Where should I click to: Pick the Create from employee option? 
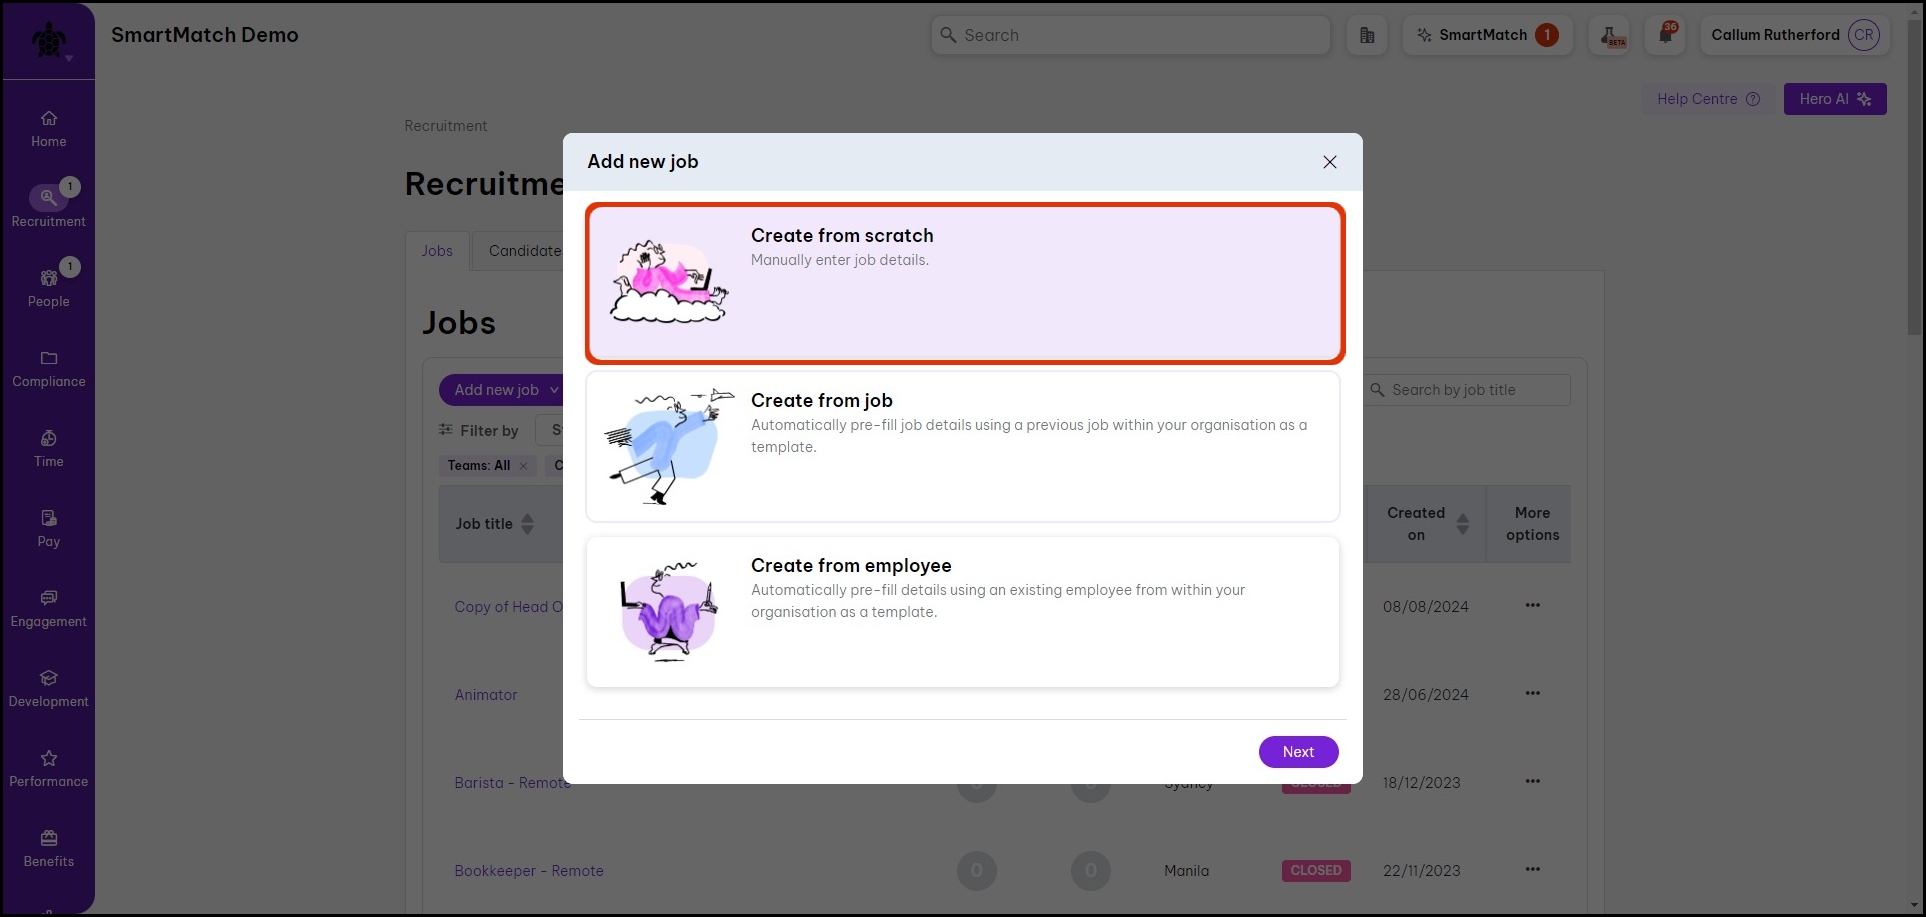click(962, 611)
